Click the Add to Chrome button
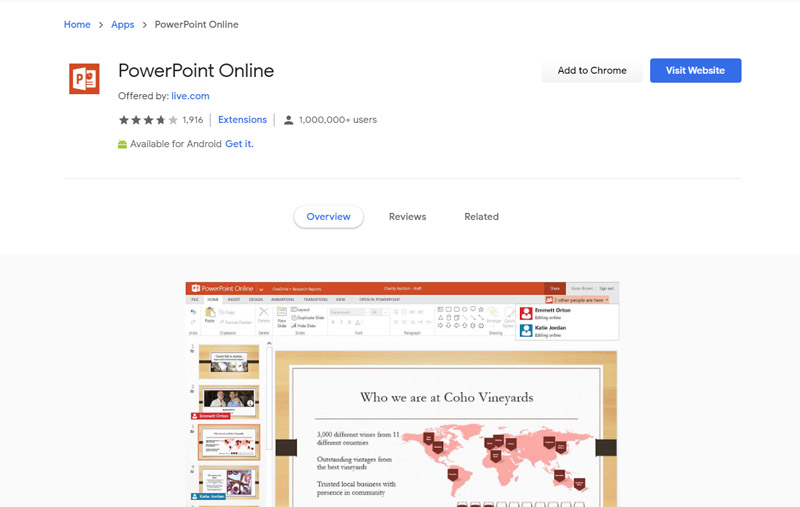The image size is (800, 507). point(592,71)
